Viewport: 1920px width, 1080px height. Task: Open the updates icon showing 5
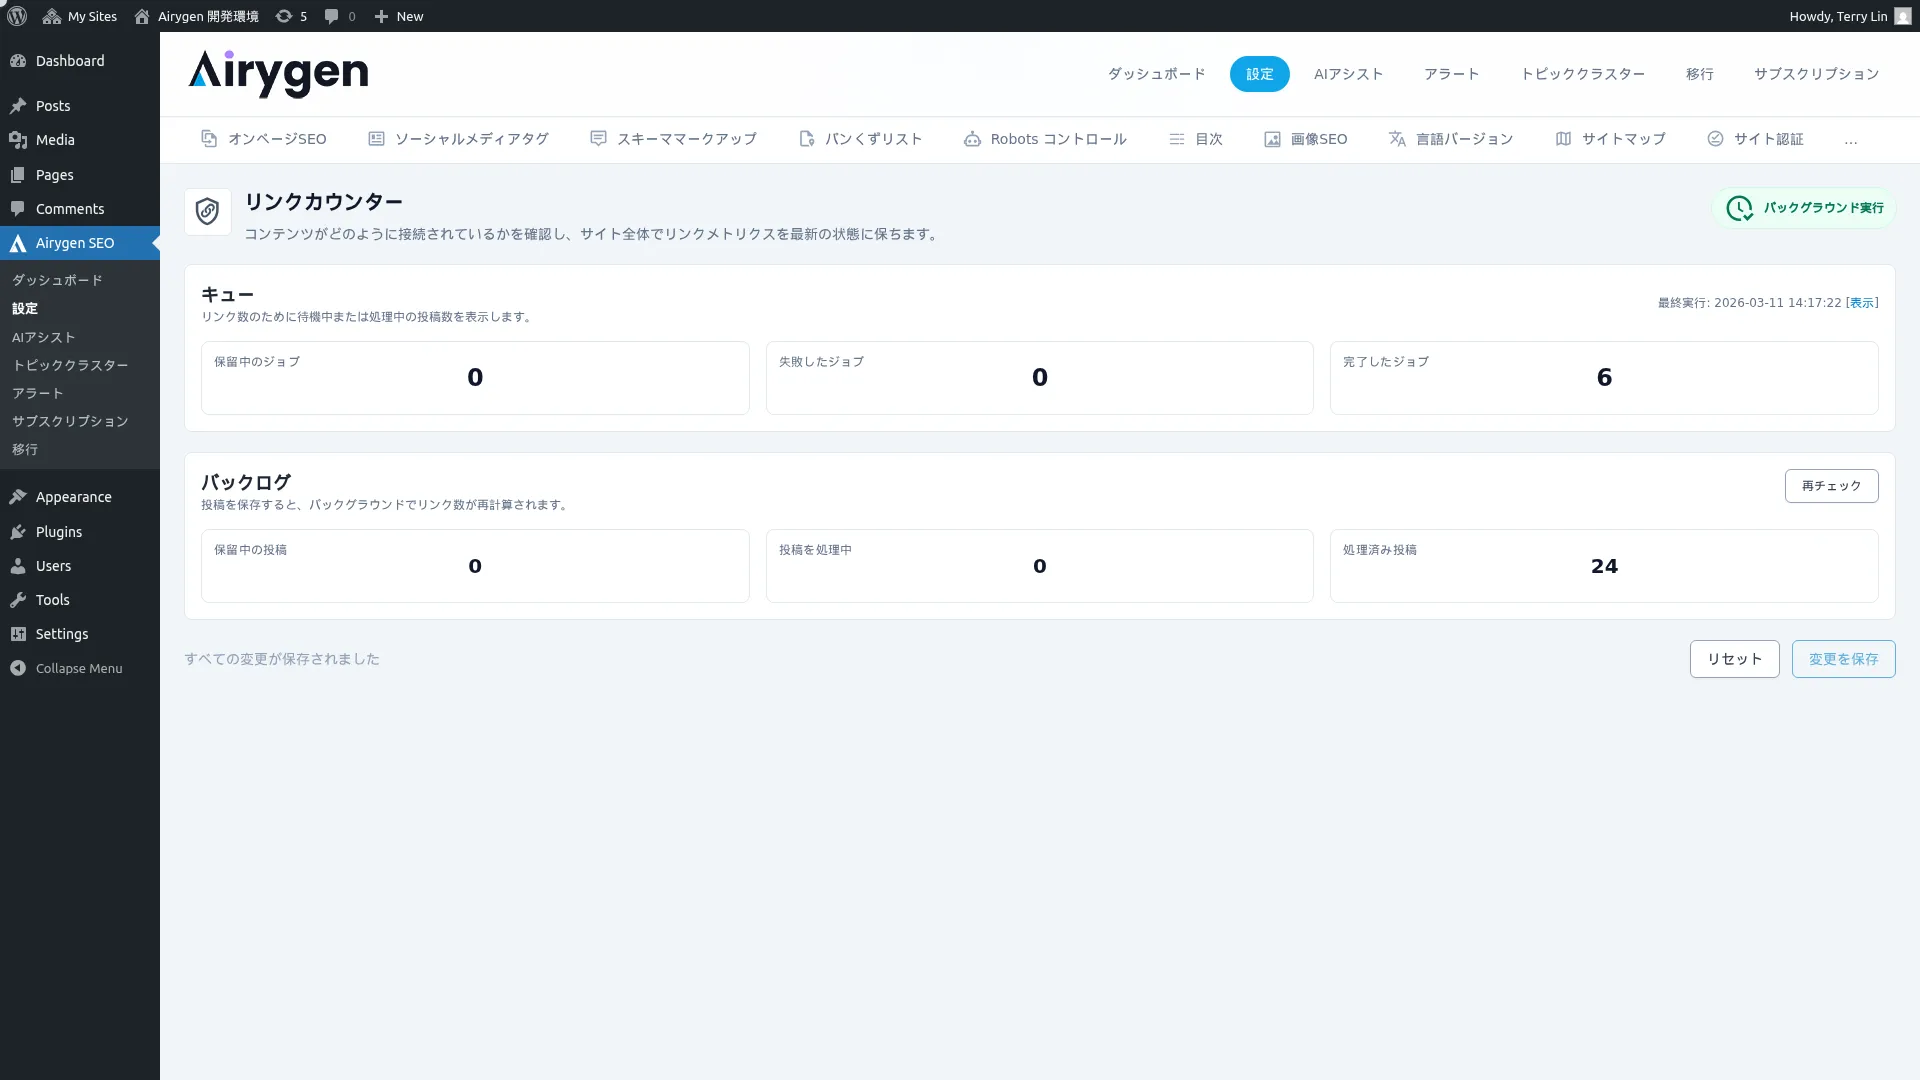coord(284,16)
